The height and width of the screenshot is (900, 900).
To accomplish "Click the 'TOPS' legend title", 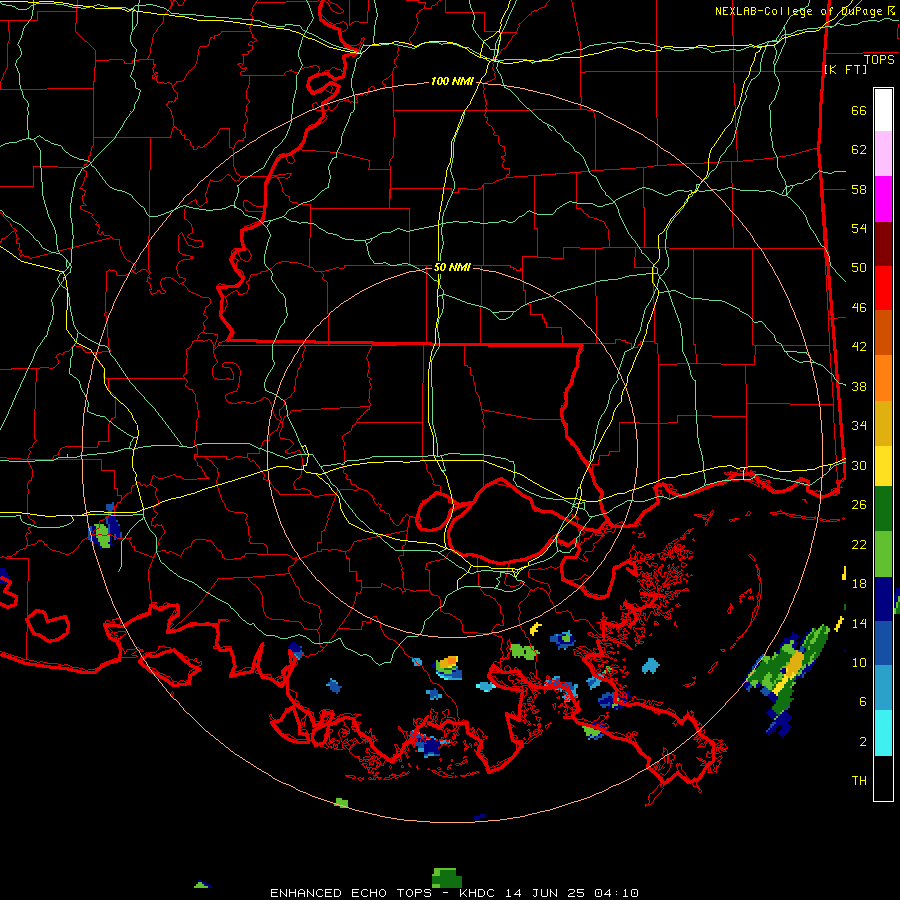I will click(879, 60).
